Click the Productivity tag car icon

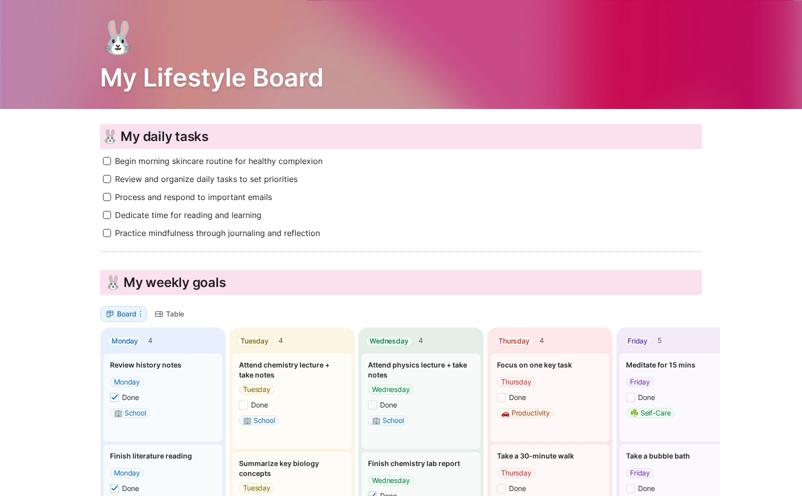pyautogui.click(x=505, y=413)
